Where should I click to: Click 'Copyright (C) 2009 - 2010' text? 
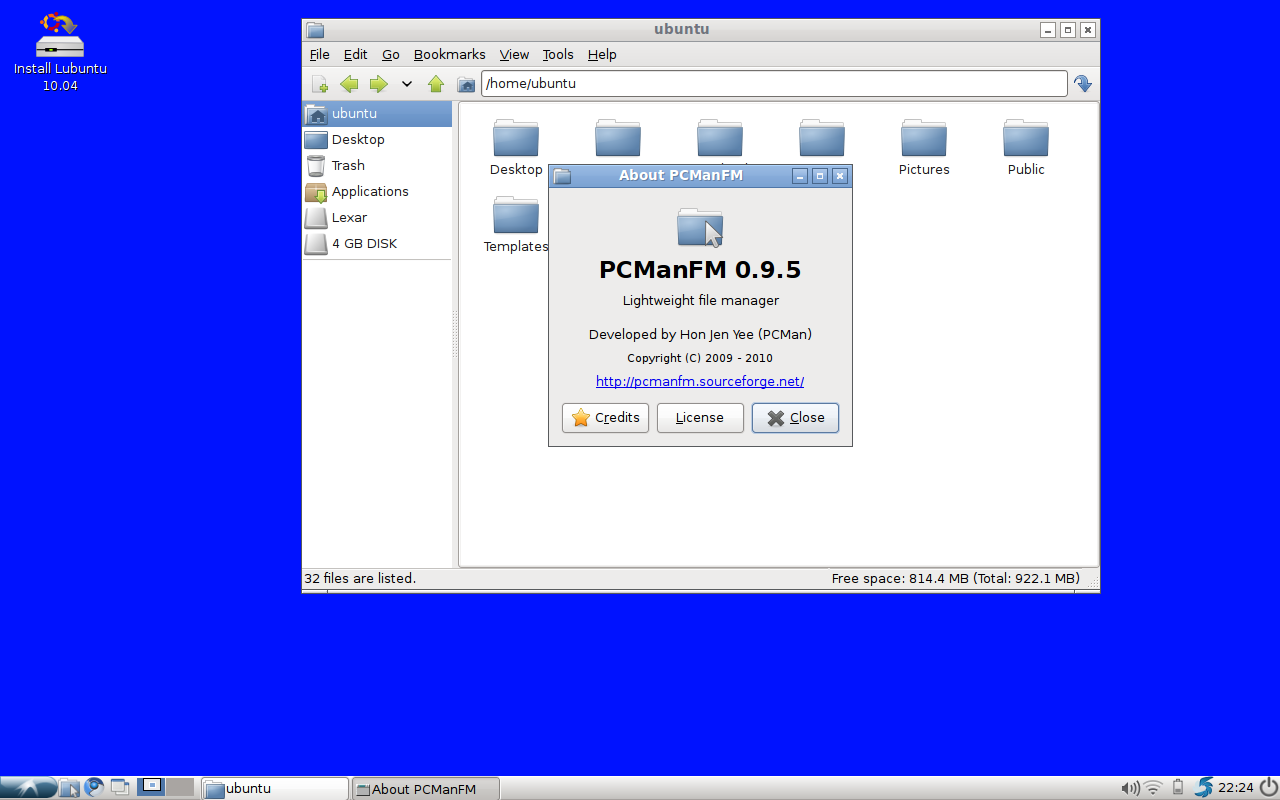(700, 358)
